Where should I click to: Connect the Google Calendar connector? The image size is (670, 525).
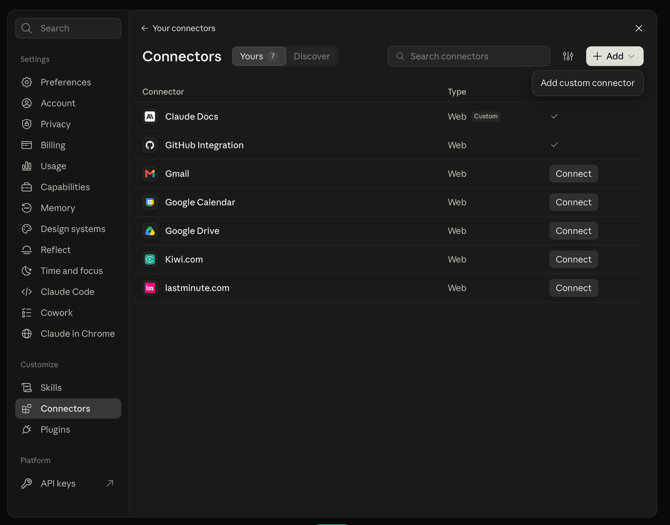(x=573, y=202)
